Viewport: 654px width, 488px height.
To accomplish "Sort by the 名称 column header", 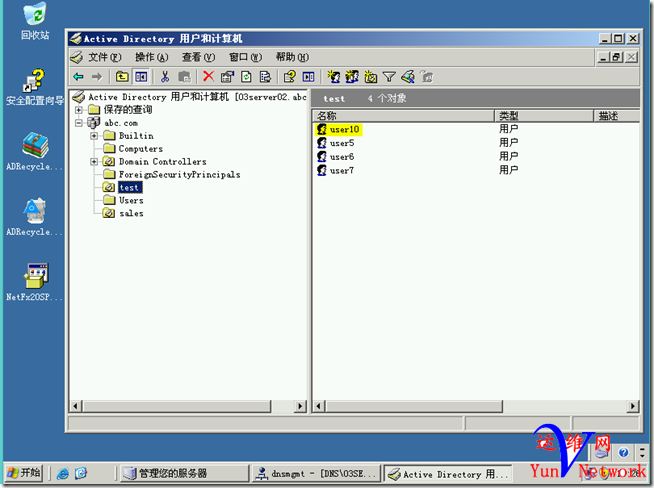I will tap(403, 116).
